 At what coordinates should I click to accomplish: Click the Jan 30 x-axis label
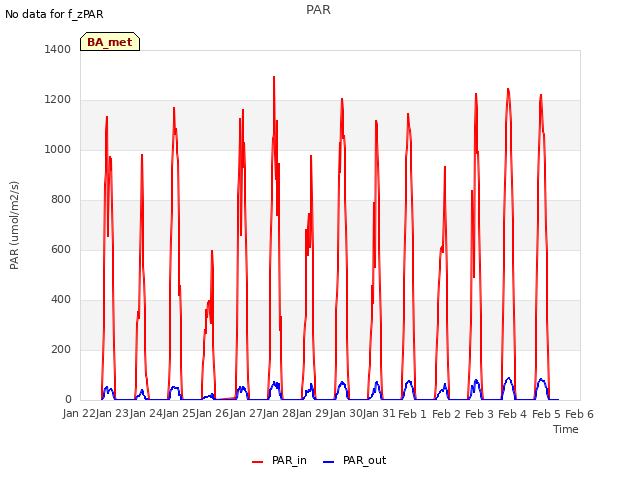pyautogui.click(x=346, y=414)
